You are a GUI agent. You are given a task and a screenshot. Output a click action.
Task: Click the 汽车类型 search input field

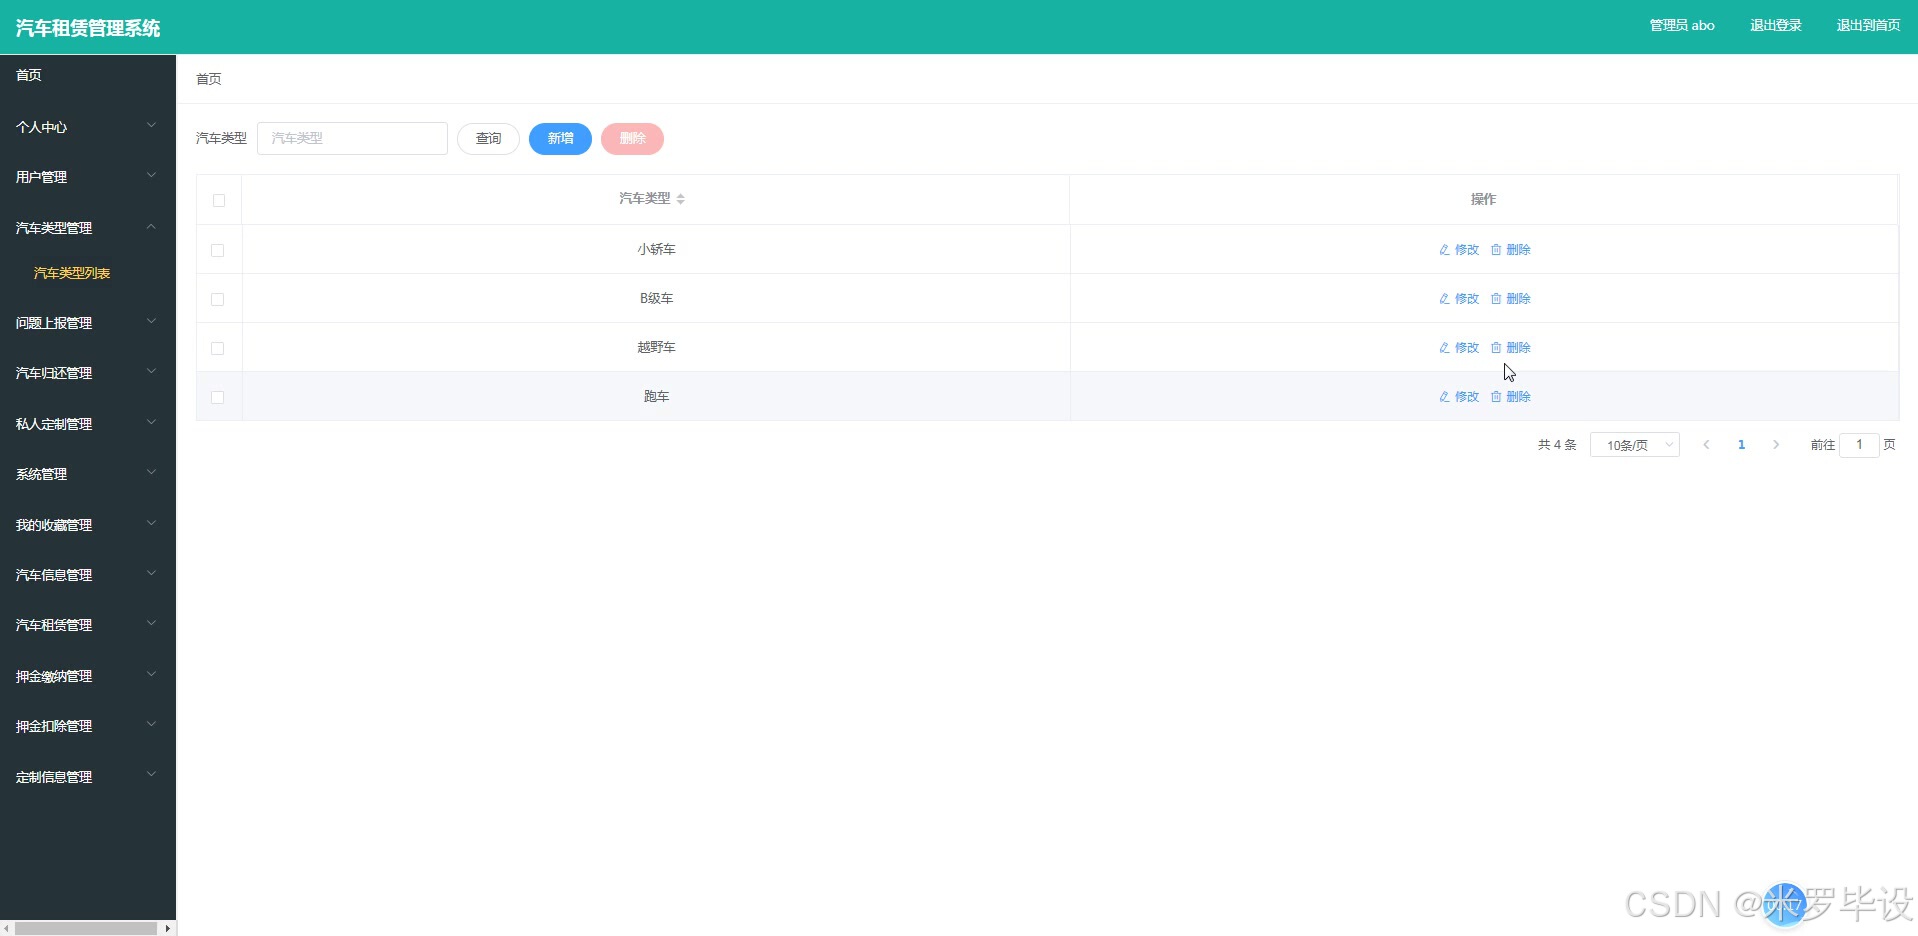pyautogui.click(x=352, y=139)
